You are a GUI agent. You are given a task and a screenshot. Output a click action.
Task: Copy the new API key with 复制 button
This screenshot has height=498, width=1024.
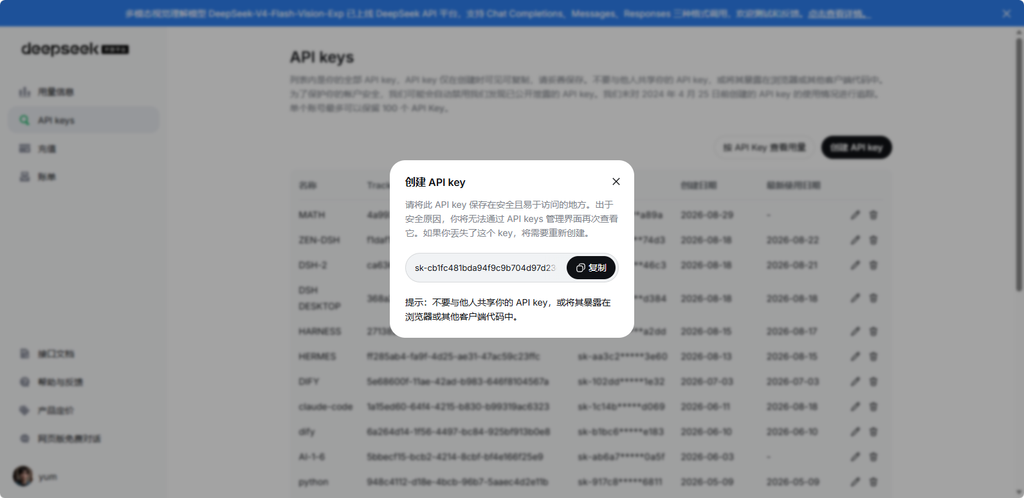(591, 268)
